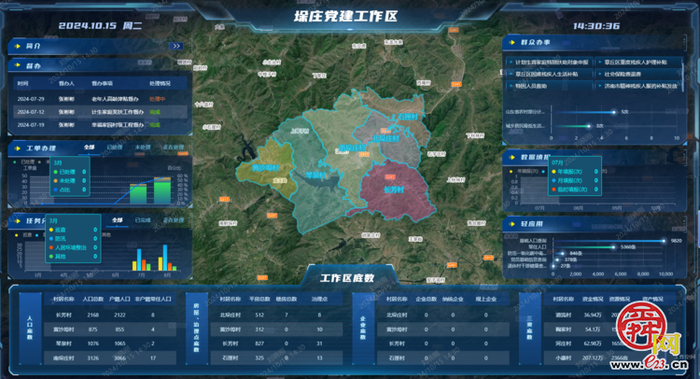The width and height of the screenshot is (700, 379).
Task: Click the yellow arrow icon beside 简介
Action: [18, 46]
